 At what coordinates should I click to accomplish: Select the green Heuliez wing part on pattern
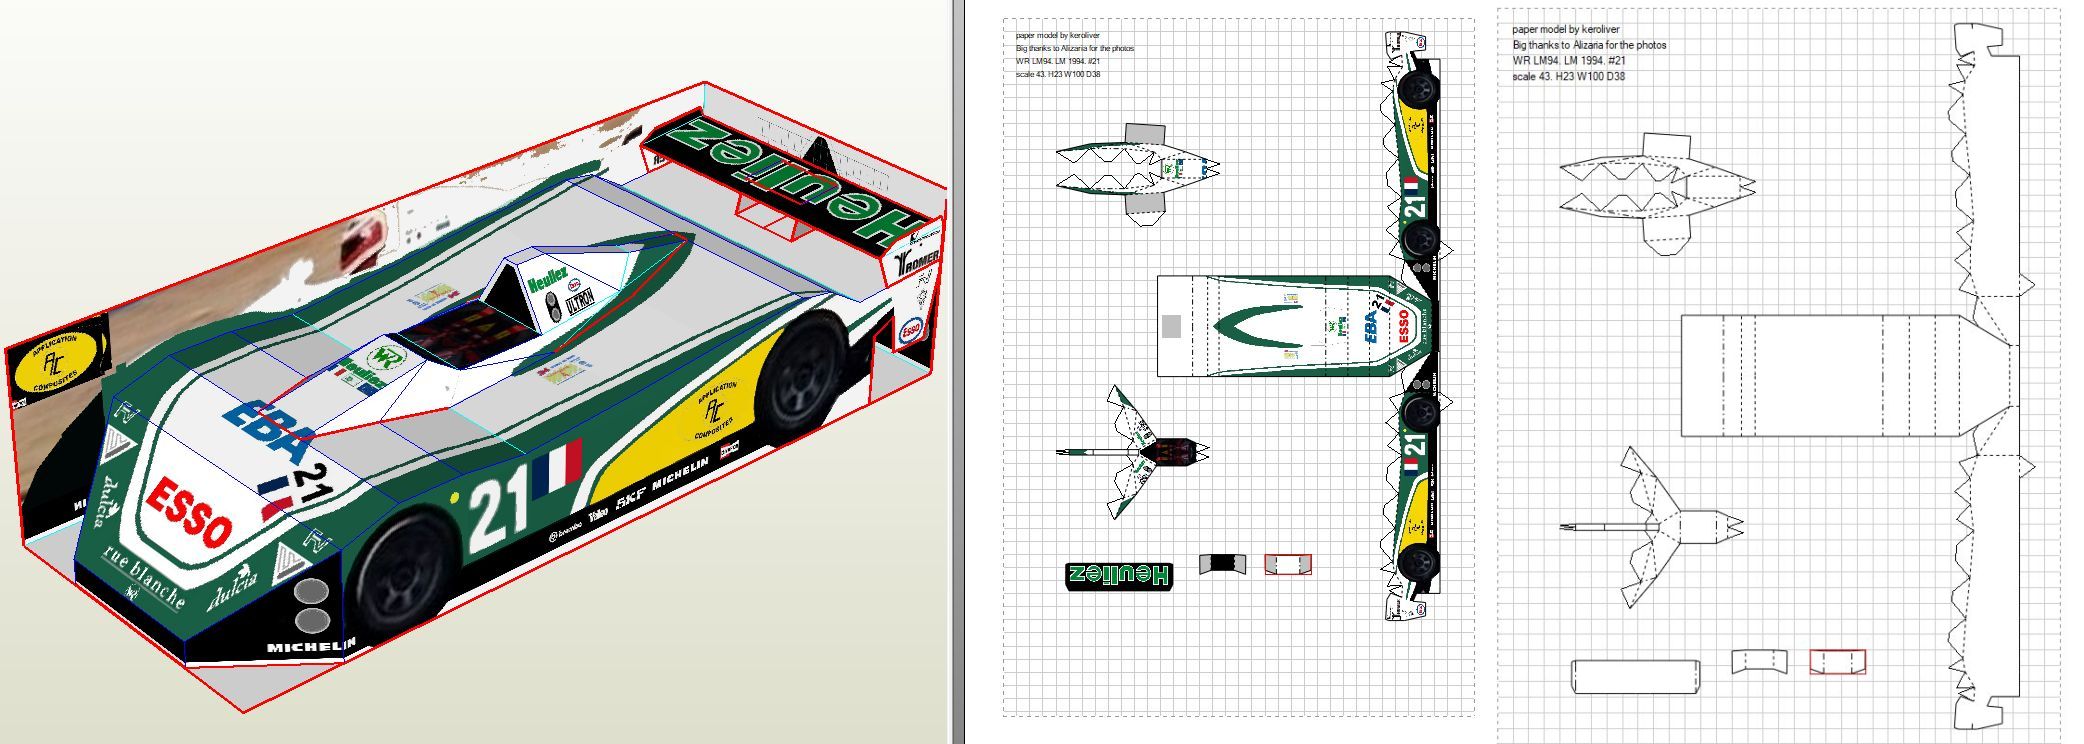pyautogui.click(x=1117, y=574)
